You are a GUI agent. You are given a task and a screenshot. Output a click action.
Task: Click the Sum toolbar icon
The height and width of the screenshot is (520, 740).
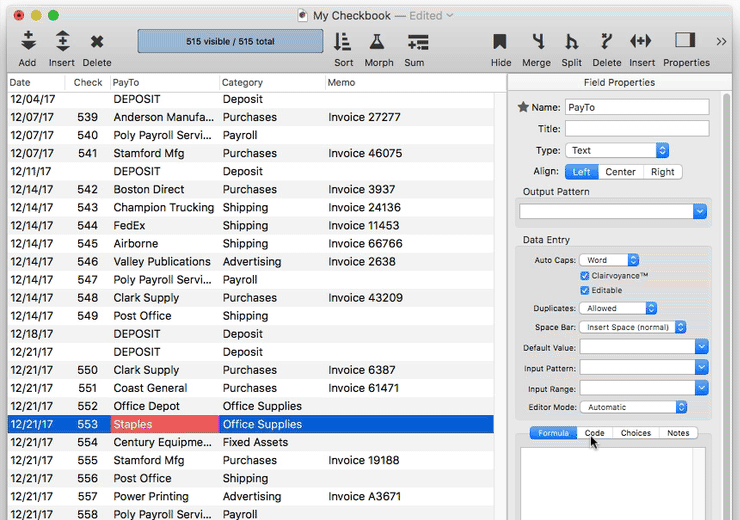(418, 42)
